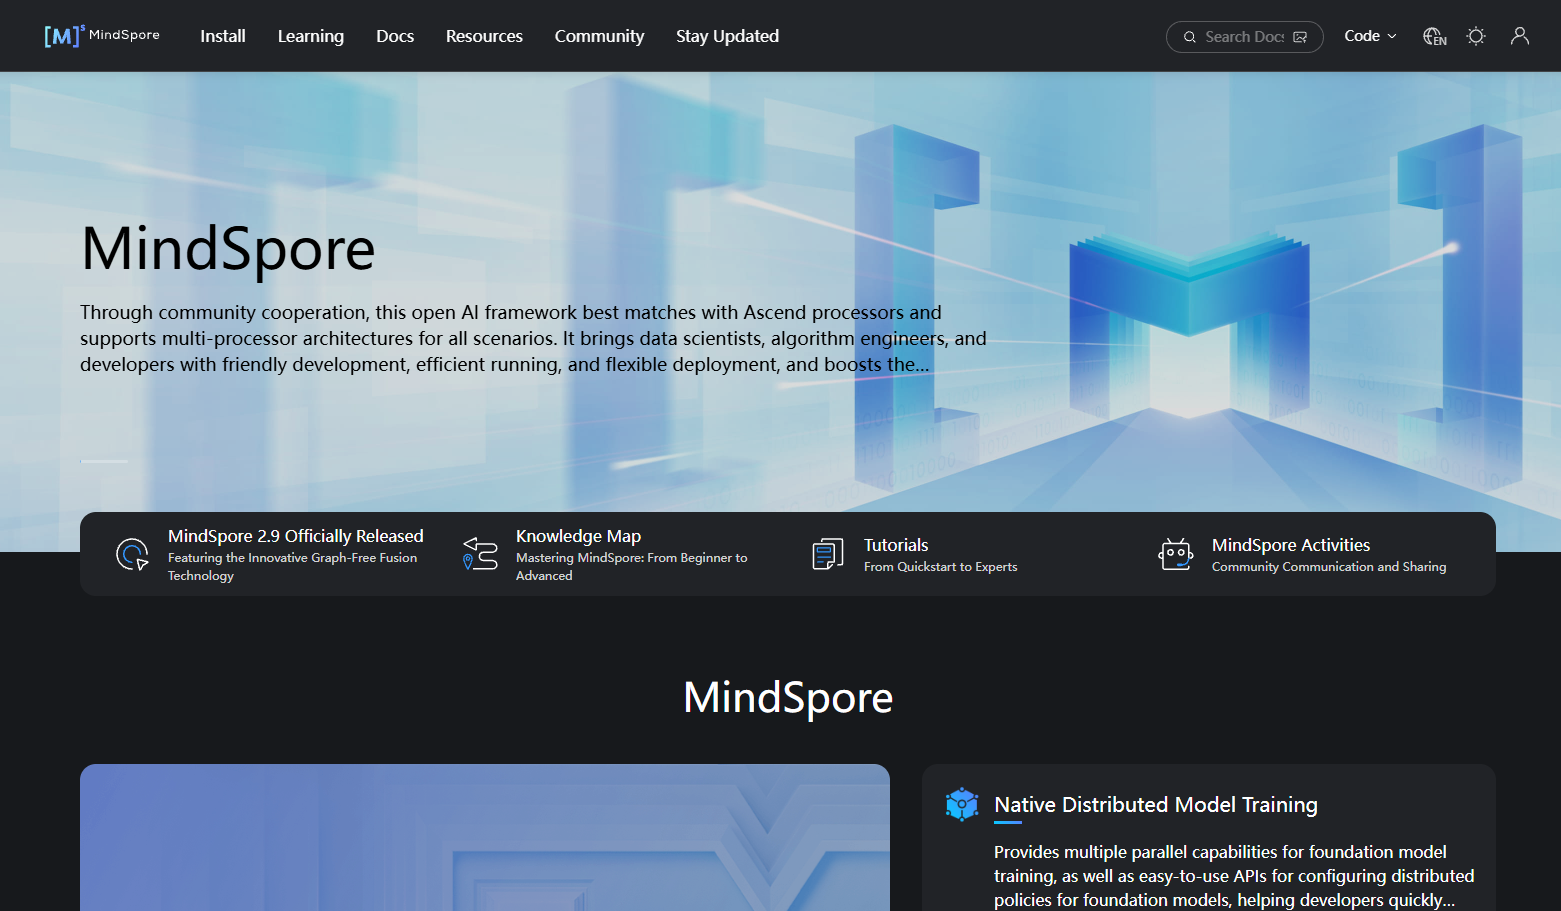Viewport: 1561px width, 911px height.
Task: Click the centered MindSpore section heading
Action: click(788, 698)
